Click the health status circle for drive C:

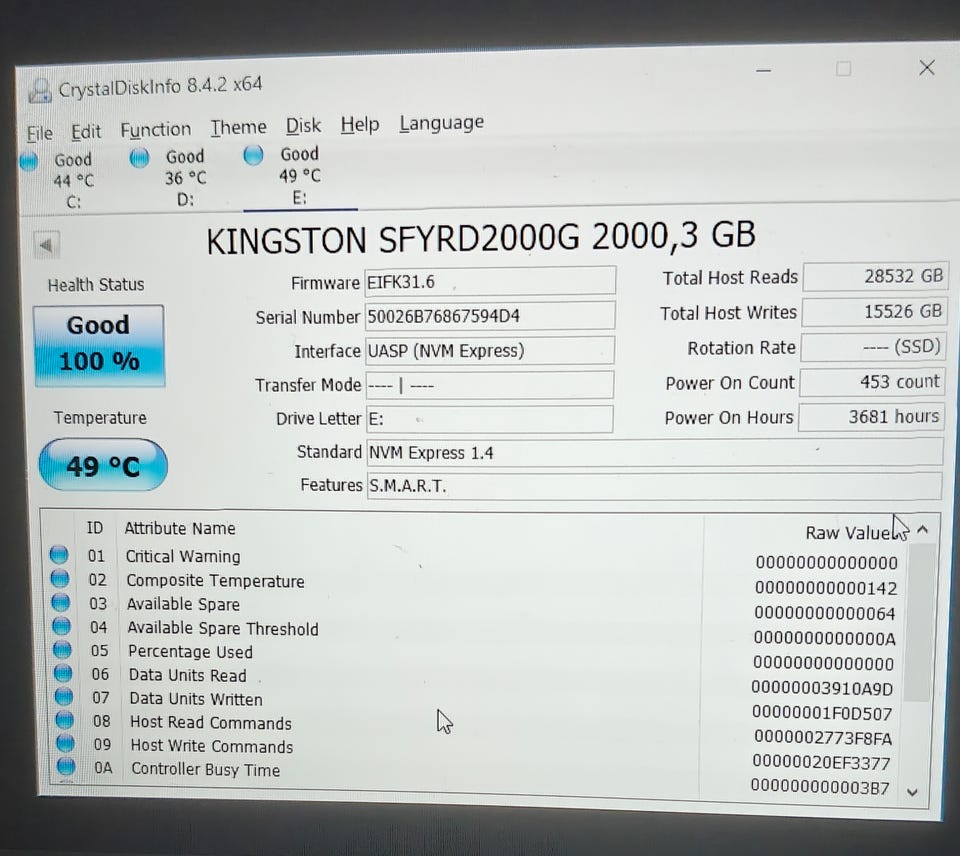(28, 161)
